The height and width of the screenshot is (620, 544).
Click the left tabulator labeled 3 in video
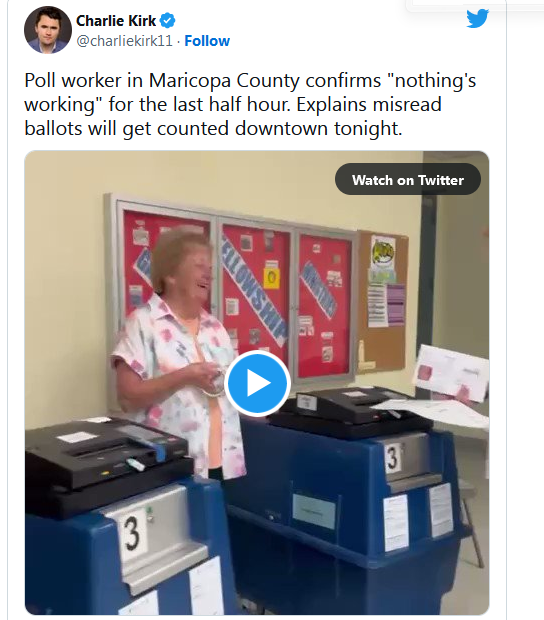[x=119, y=514]
